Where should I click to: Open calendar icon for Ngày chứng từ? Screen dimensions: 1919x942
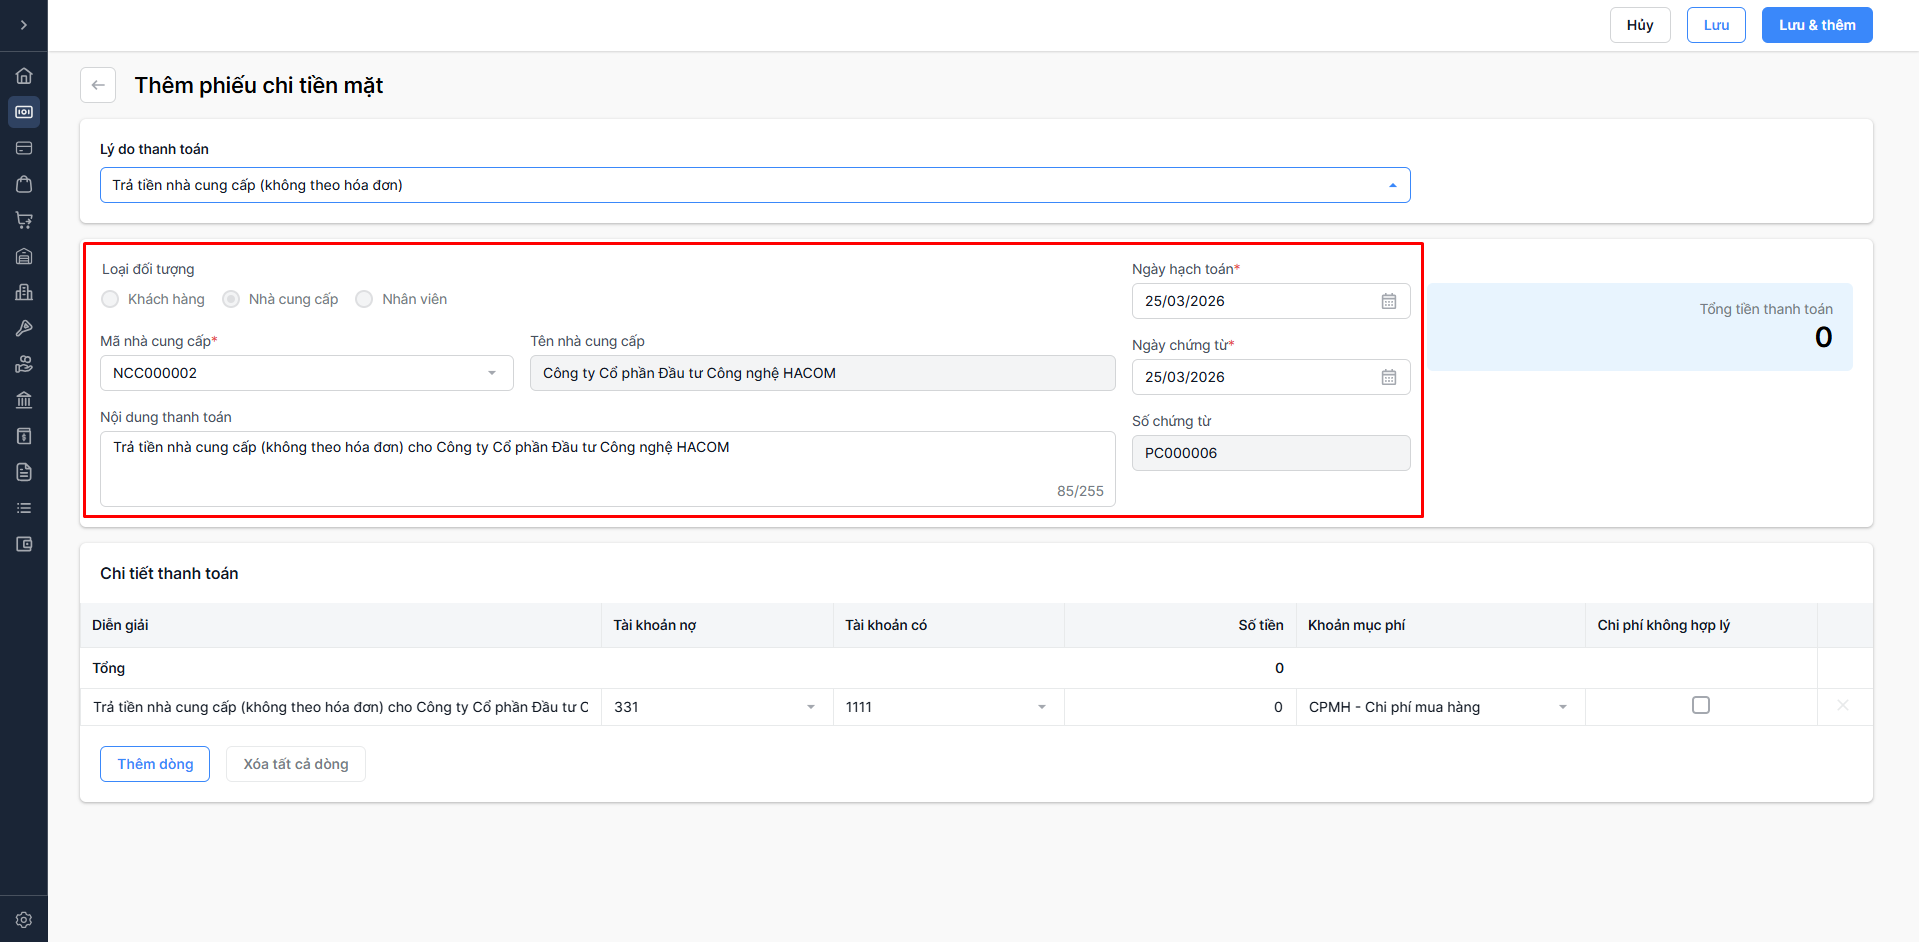tap(1388, 377)
